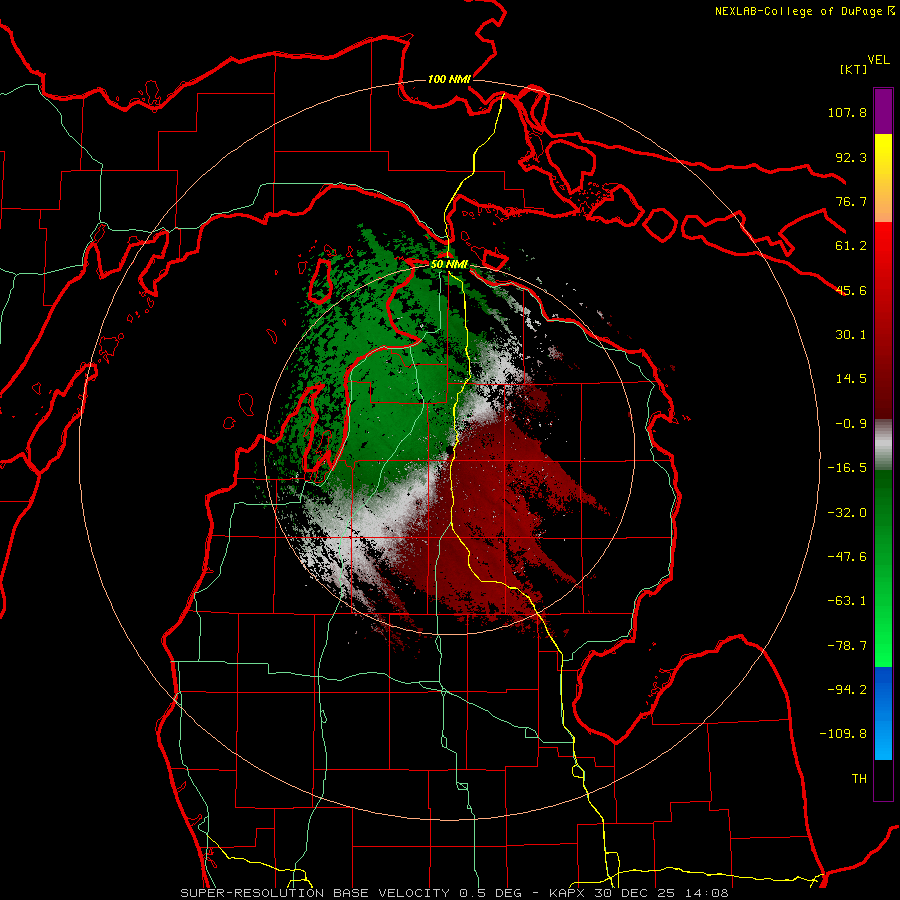Click the -32.0 value on velocity scale

pos(847,513)
